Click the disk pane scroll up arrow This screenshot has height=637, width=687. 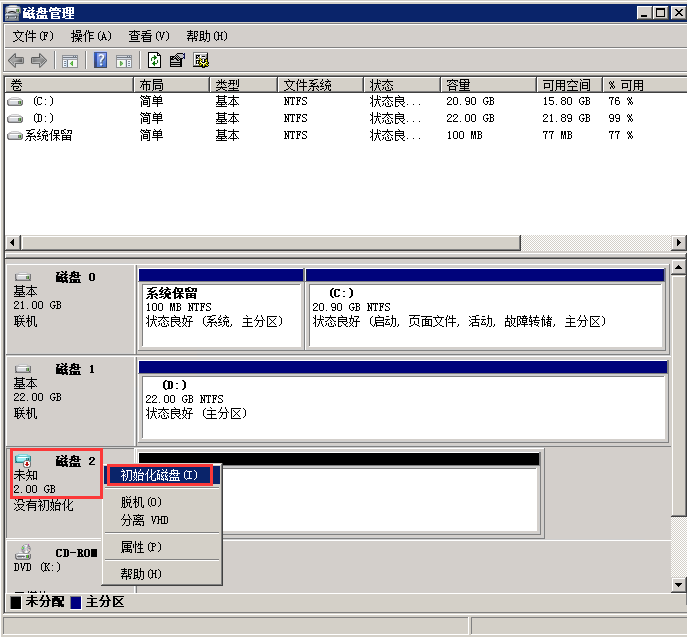[x=678, y=267]
